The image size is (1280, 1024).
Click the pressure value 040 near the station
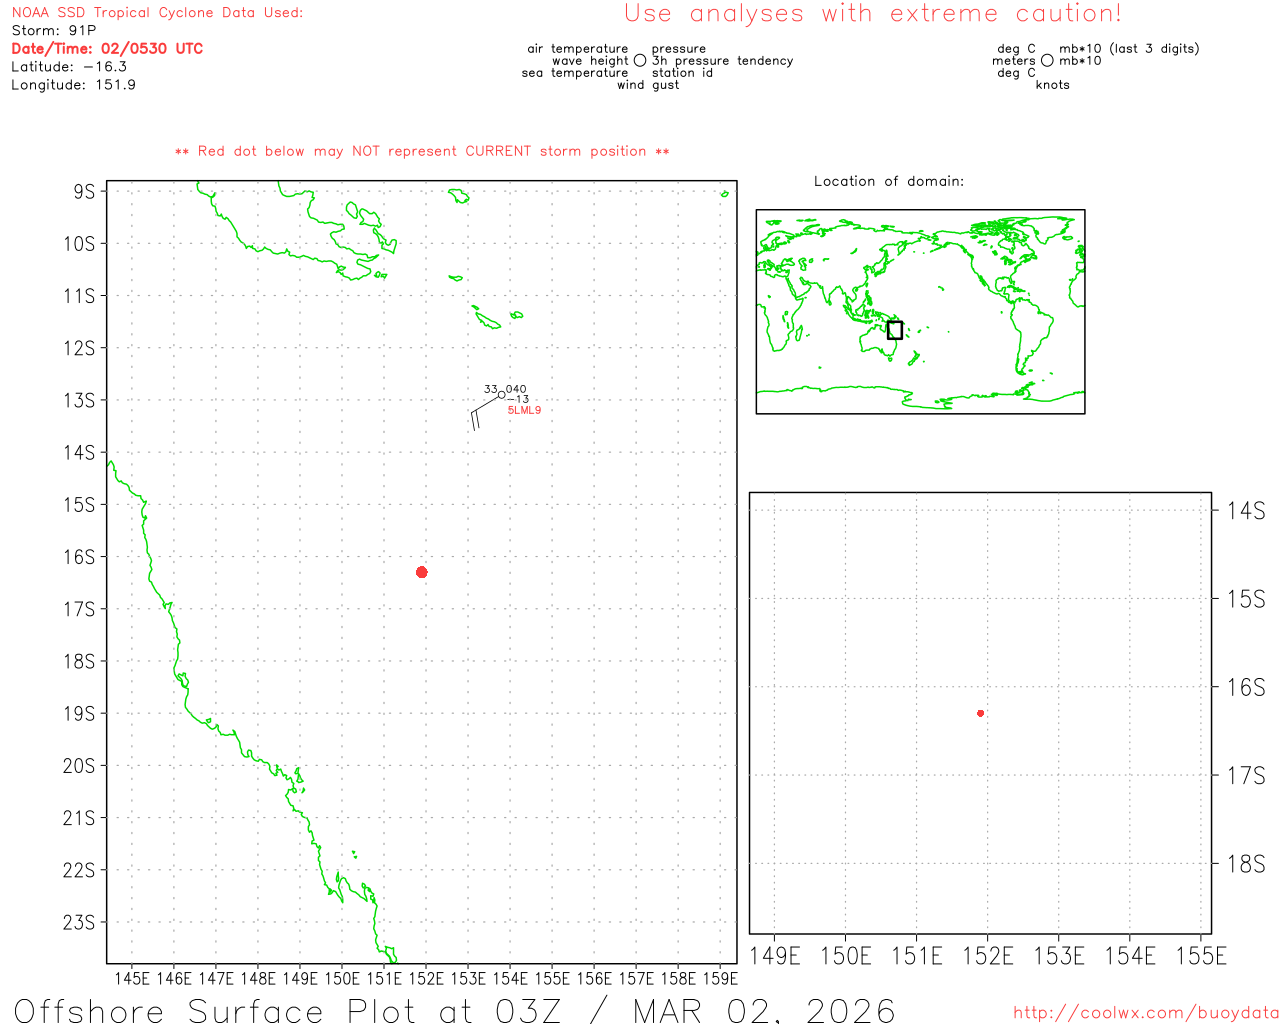pyautogui.click(x=516, y=389)
